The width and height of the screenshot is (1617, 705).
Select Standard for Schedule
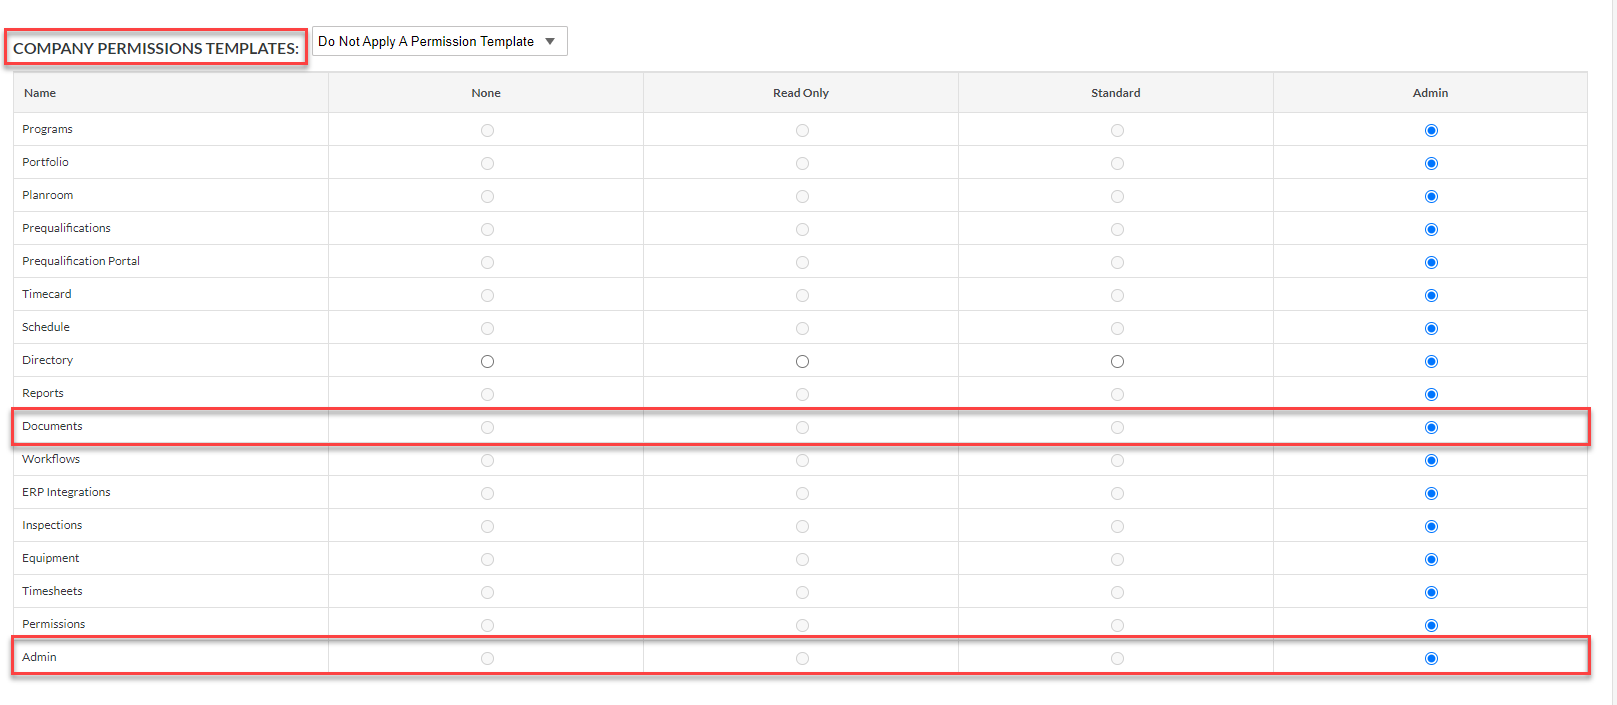point(1117,328)
